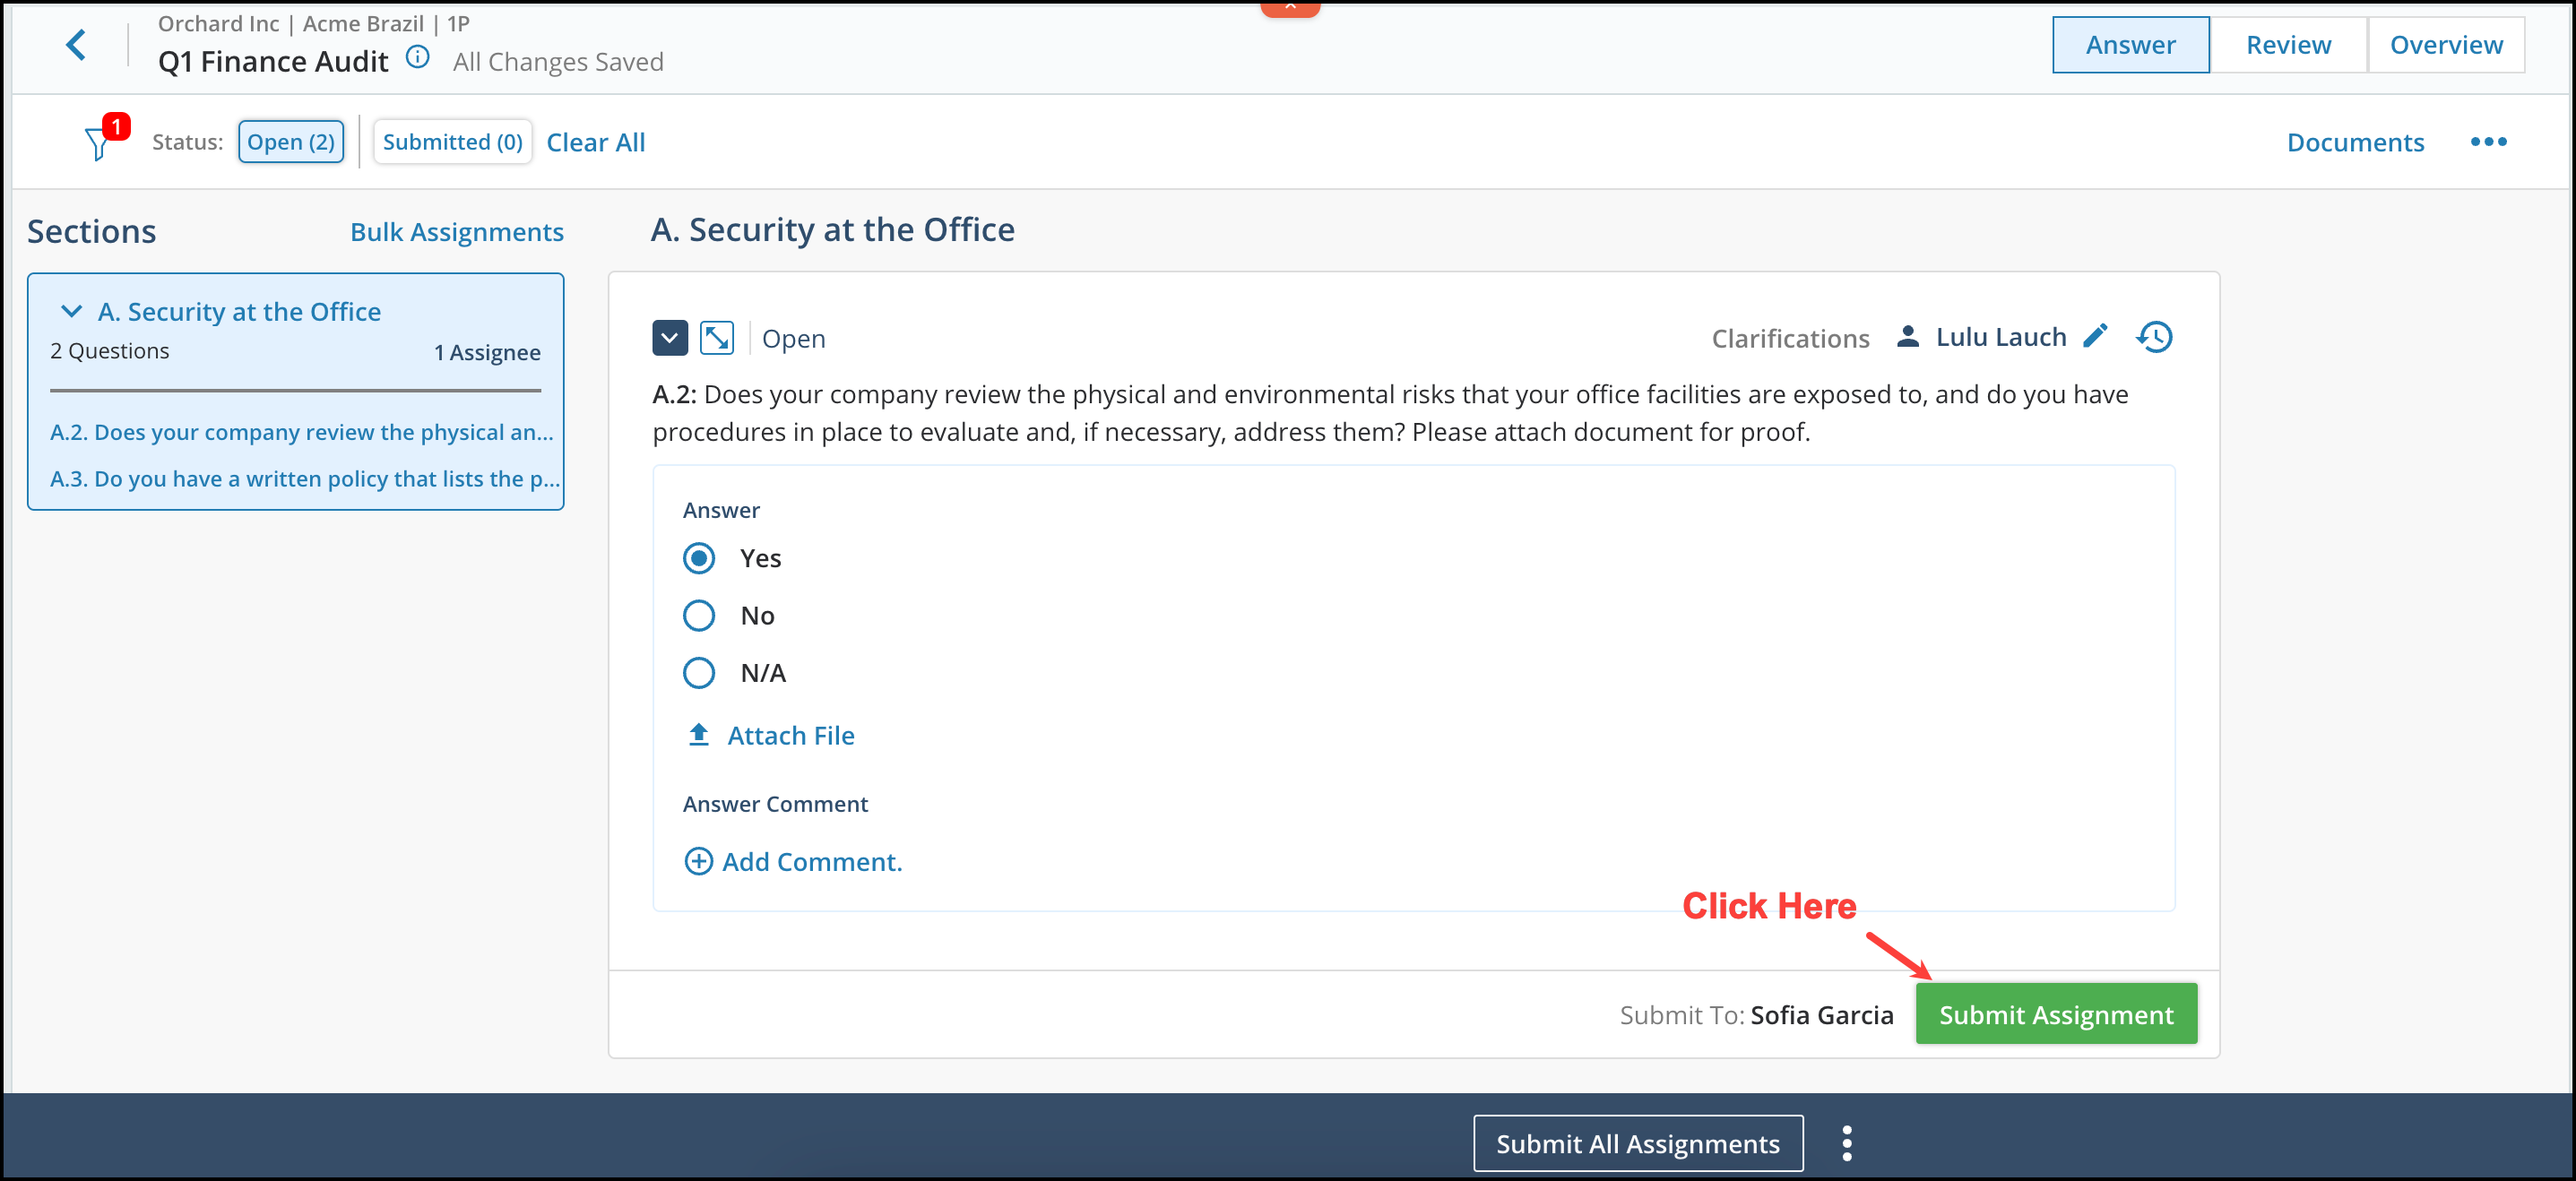Expand the question to full view
The height and width of the screenshot is (1181, 2576).
pyautogui.click(x=717, y=338)
